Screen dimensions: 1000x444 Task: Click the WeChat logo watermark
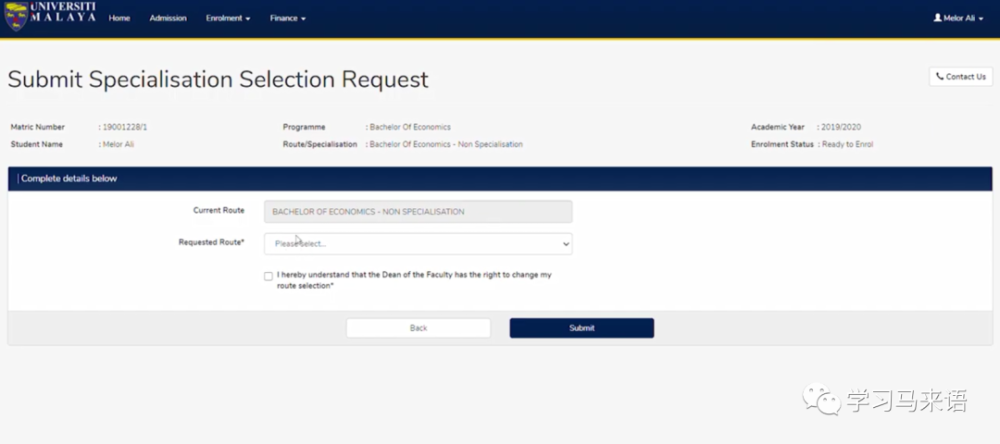[x=824, y=401]
